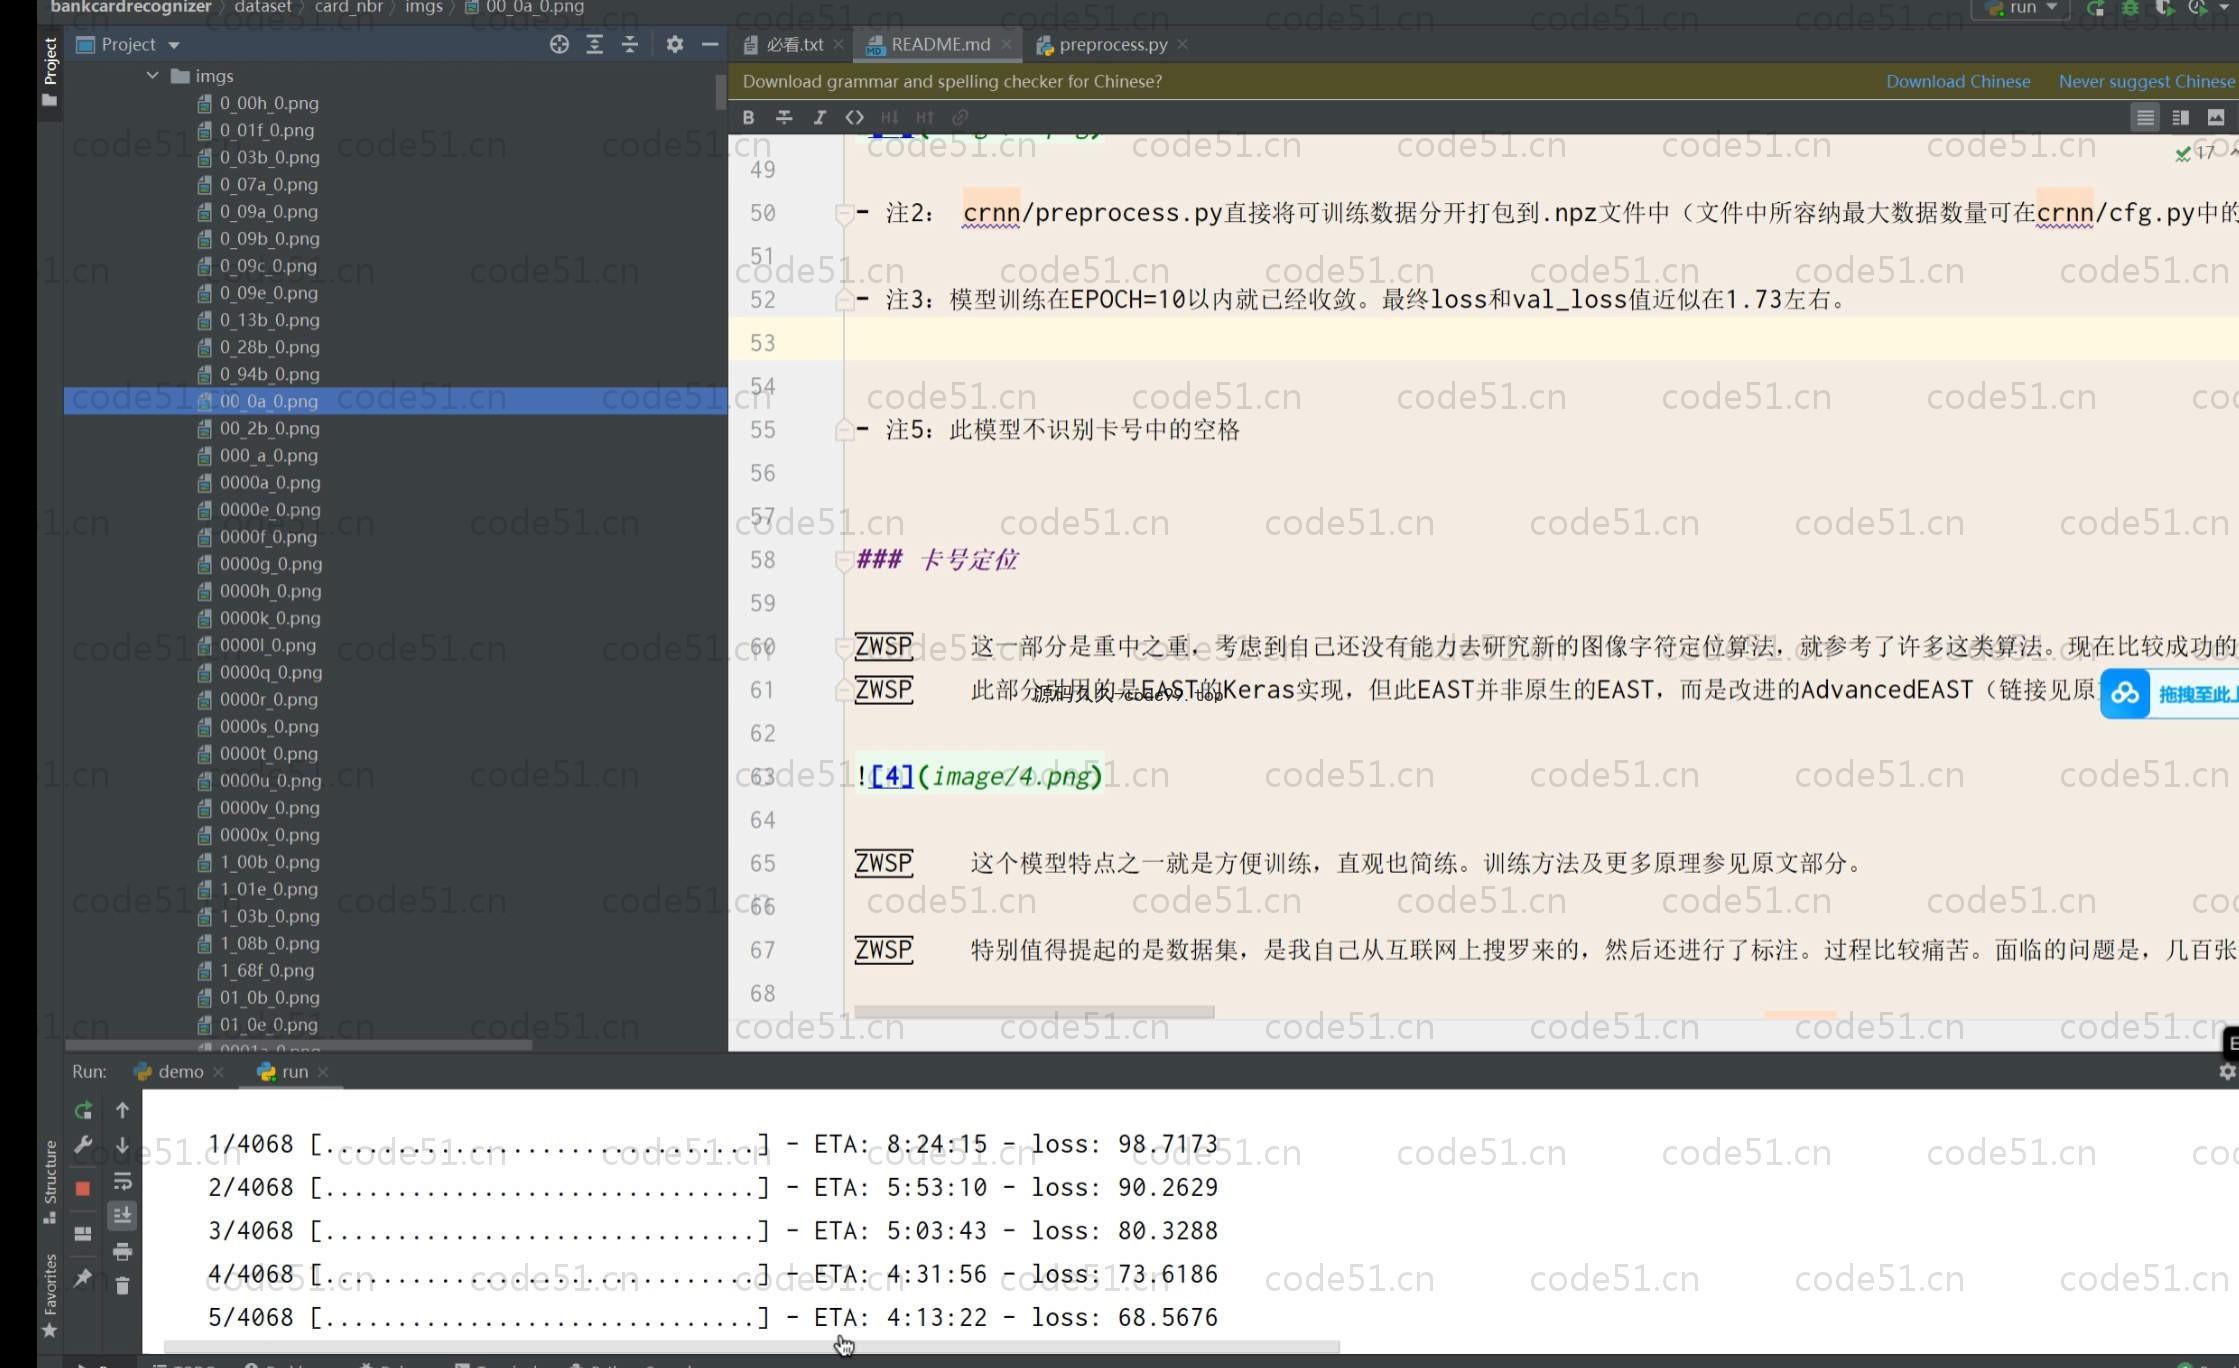The width and height of the screenshot is (2239, 1368).
Task: Click the Download Chinese link
Action: (x=1958, y=81)
